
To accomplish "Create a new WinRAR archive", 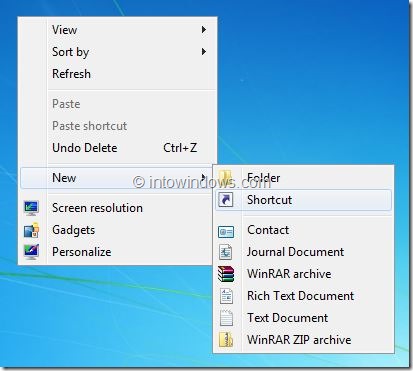I will click(303, 274).
